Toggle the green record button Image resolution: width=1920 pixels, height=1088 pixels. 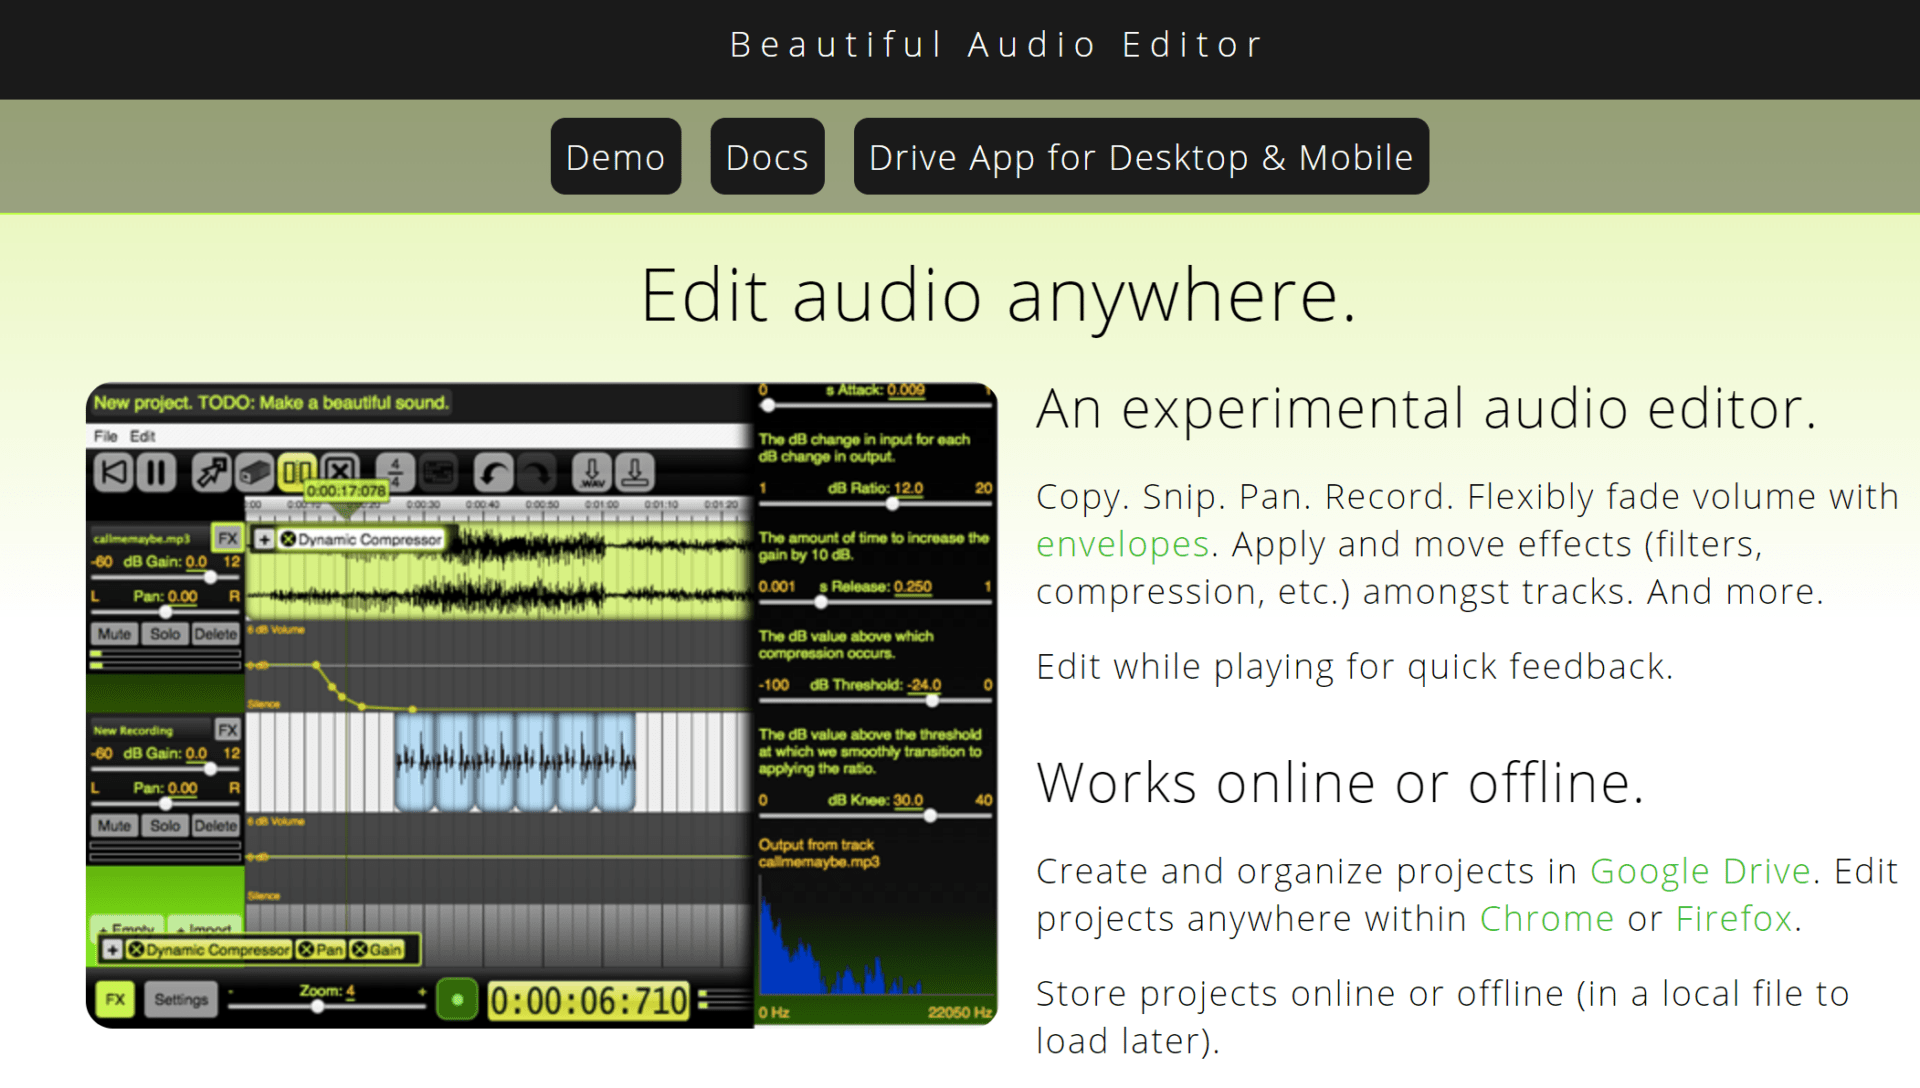(x=457, y=998)
